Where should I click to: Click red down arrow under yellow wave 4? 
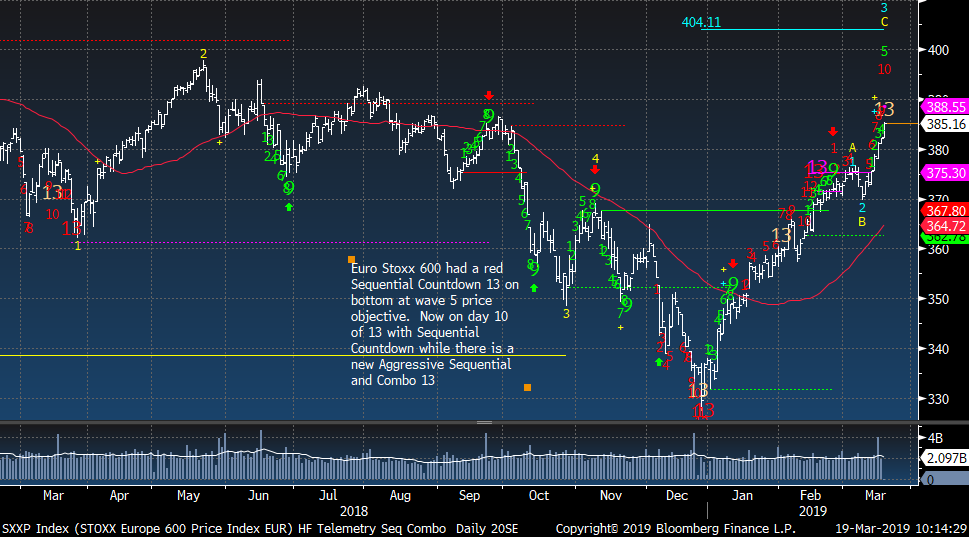tap(595, 169)
